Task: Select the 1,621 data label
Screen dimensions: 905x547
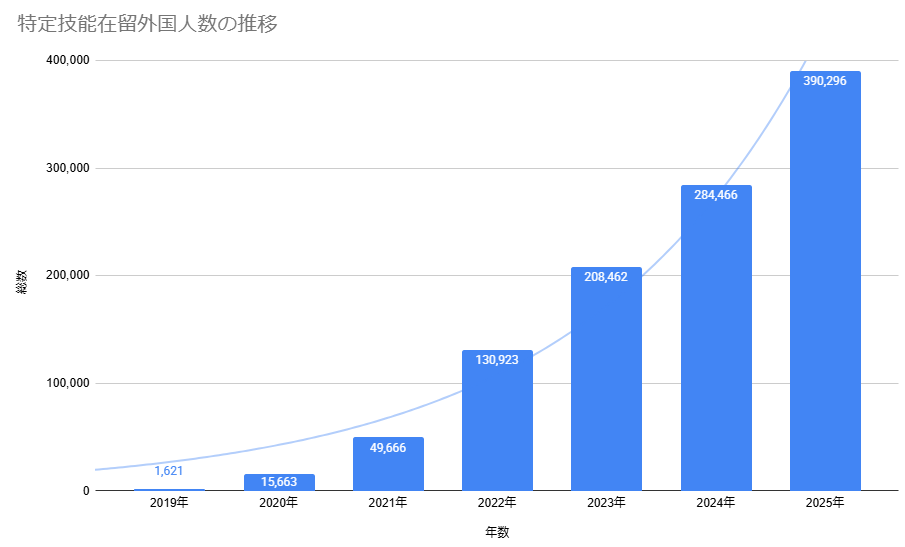Action: click(169, 470)
